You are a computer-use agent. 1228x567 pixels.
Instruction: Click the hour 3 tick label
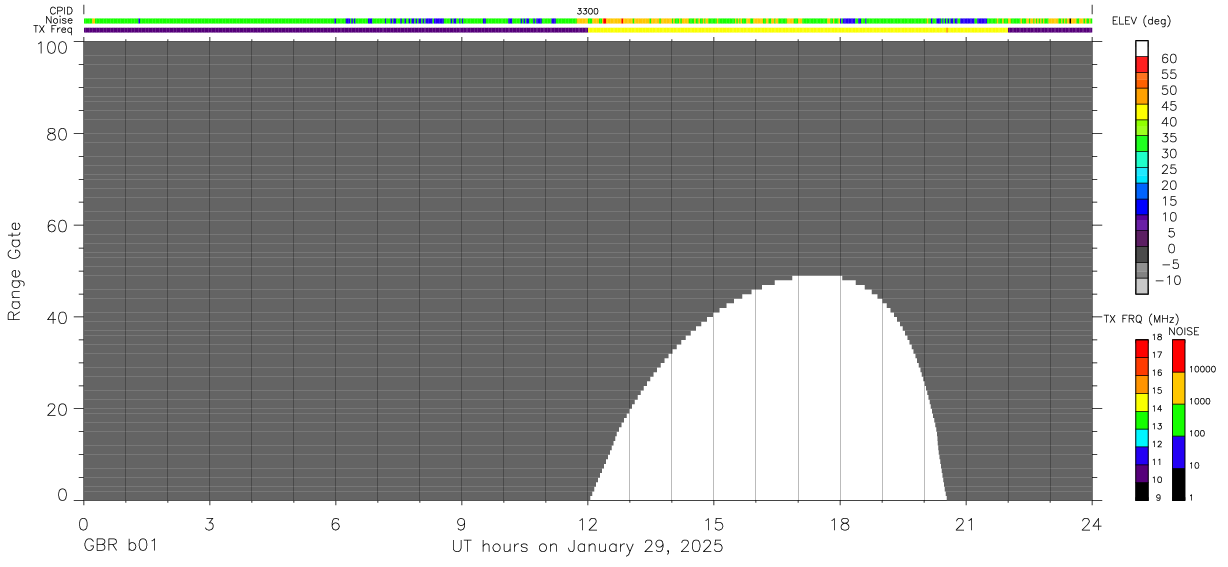pos(209,523)
